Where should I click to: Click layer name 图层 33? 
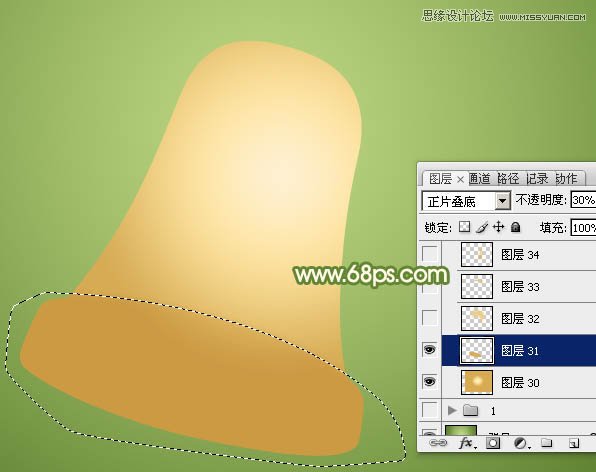click(x=520, y=287)
